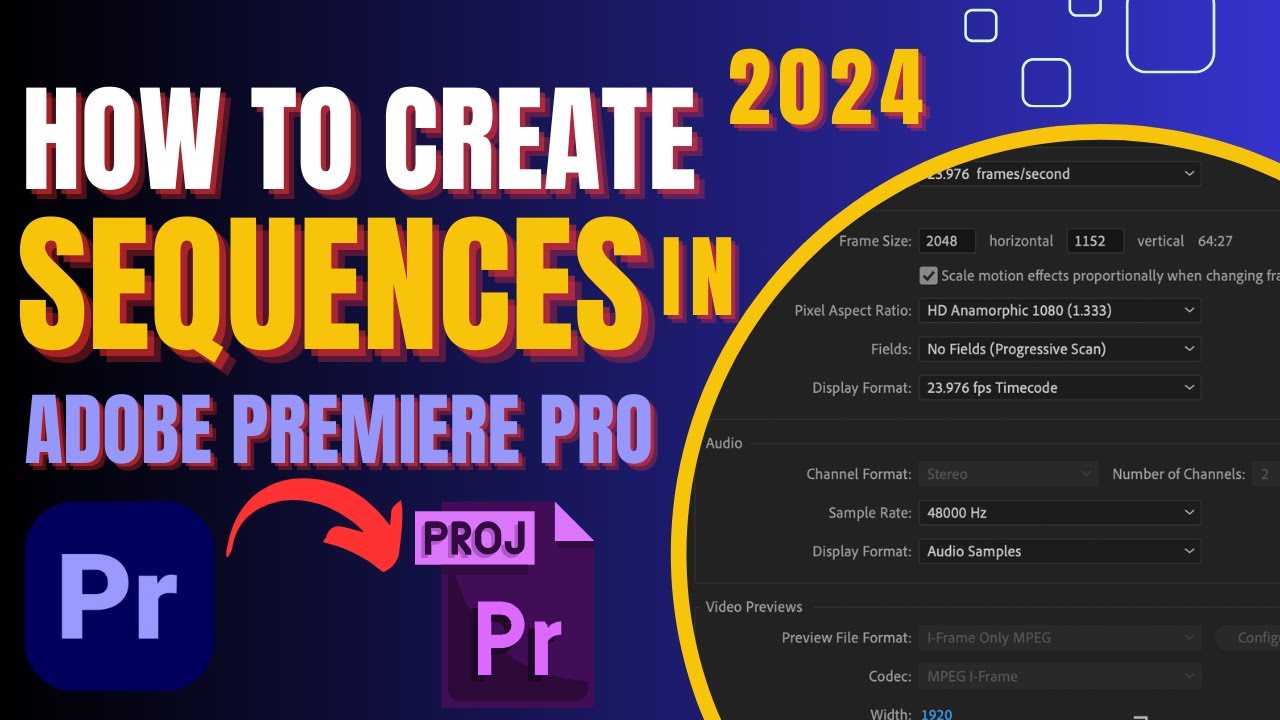This screenshot has width=1280, height=720.
Task: Open the Preview File Format I-Frame Only MPEG dropdown
Action: click(1060, 637)
